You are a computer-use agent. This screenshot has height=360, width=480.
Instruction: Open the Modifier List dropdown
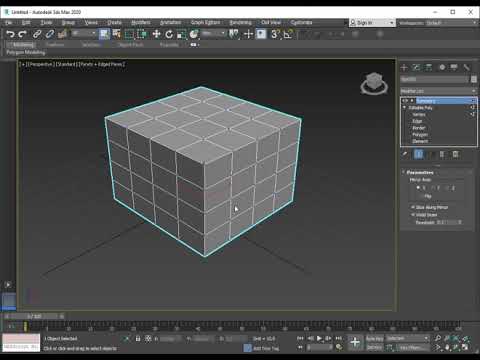click(x=439, y=91)
